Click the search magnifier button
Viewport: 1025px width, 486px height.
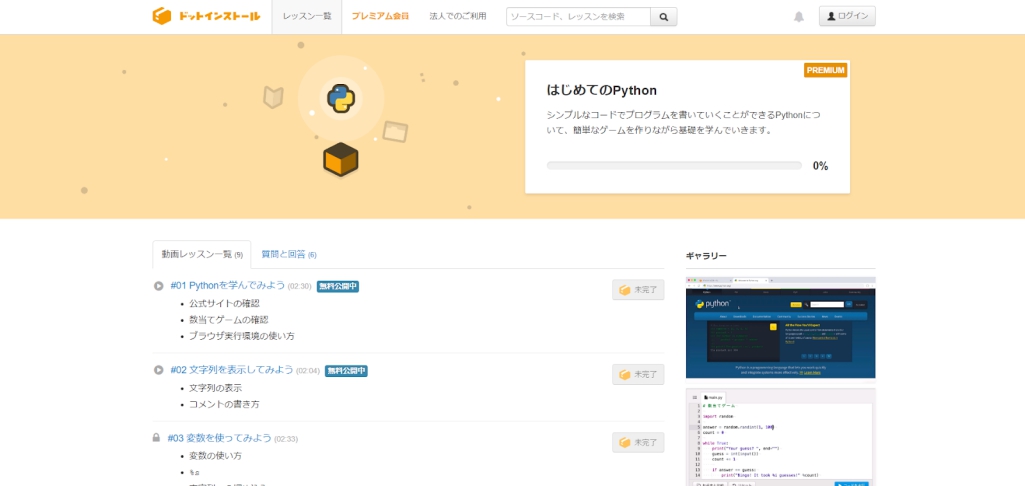[664, 17]
